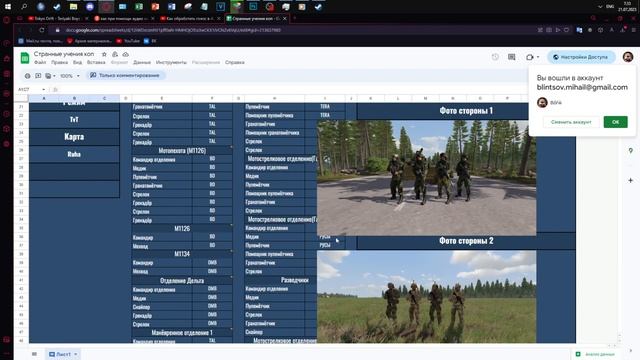Click the plus add-ons side panel icon
640x360 pixels.
631,180
